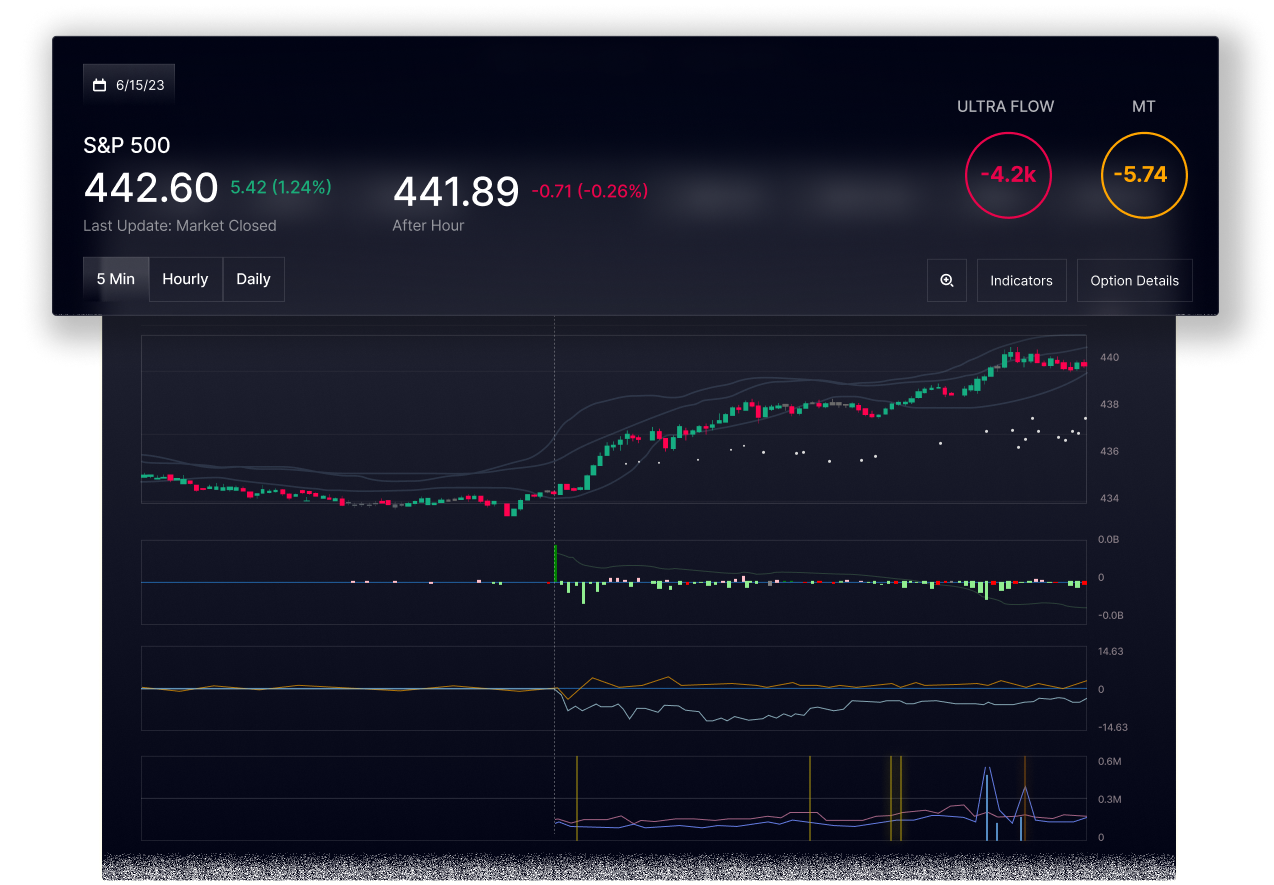Viewport: 1274px width, 885px height.
Task: Click the after-hours price 441.89
Action: point(456,190)
